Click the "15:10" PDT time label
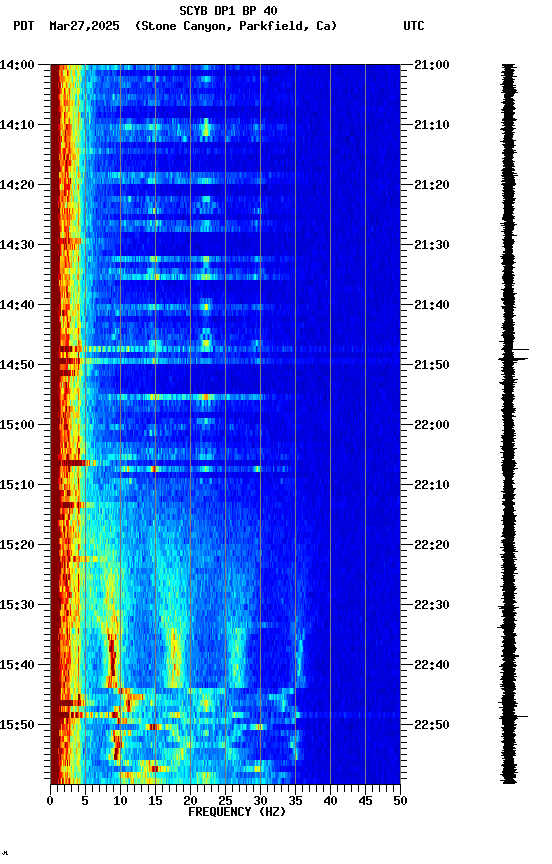This screenshot has width=552, height=864. (x=17, y=485)
